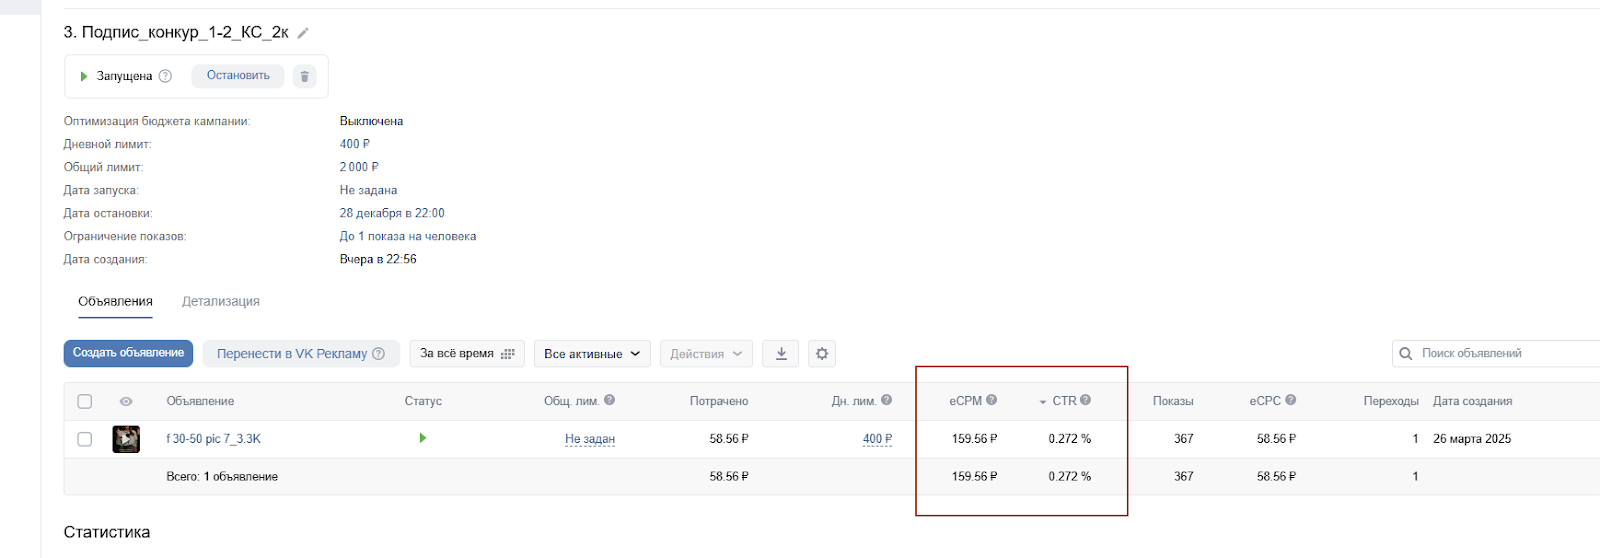Click help icon beside Дн. лим. header
Viewport: 1600px width, 558px height.
point(886,400)
